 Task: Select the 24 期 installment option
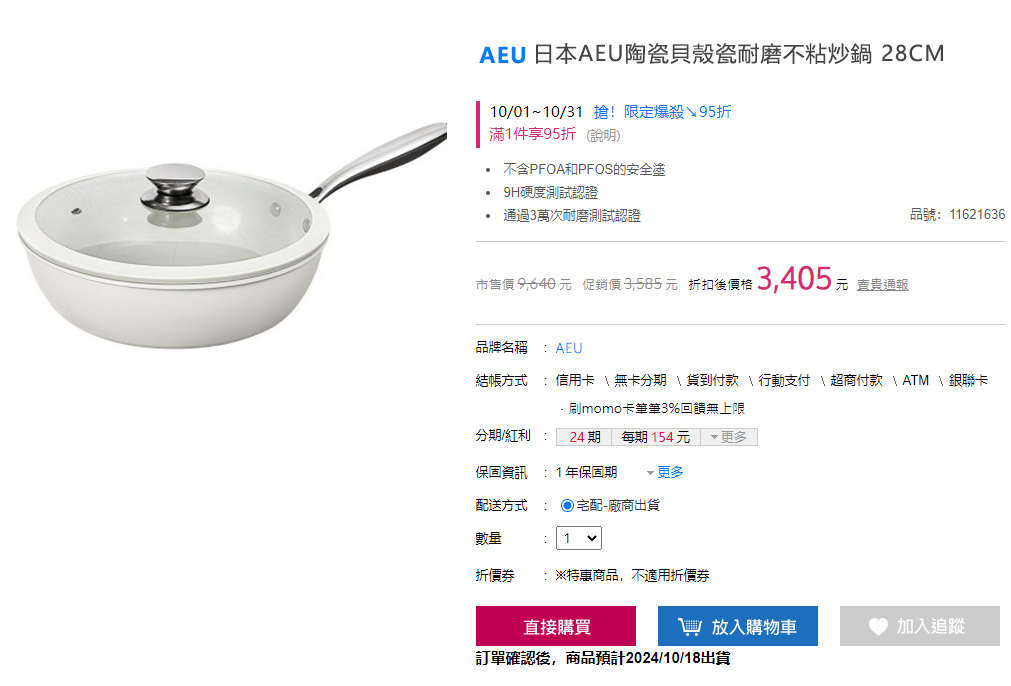pyautogui.click(x=584, y=437)
